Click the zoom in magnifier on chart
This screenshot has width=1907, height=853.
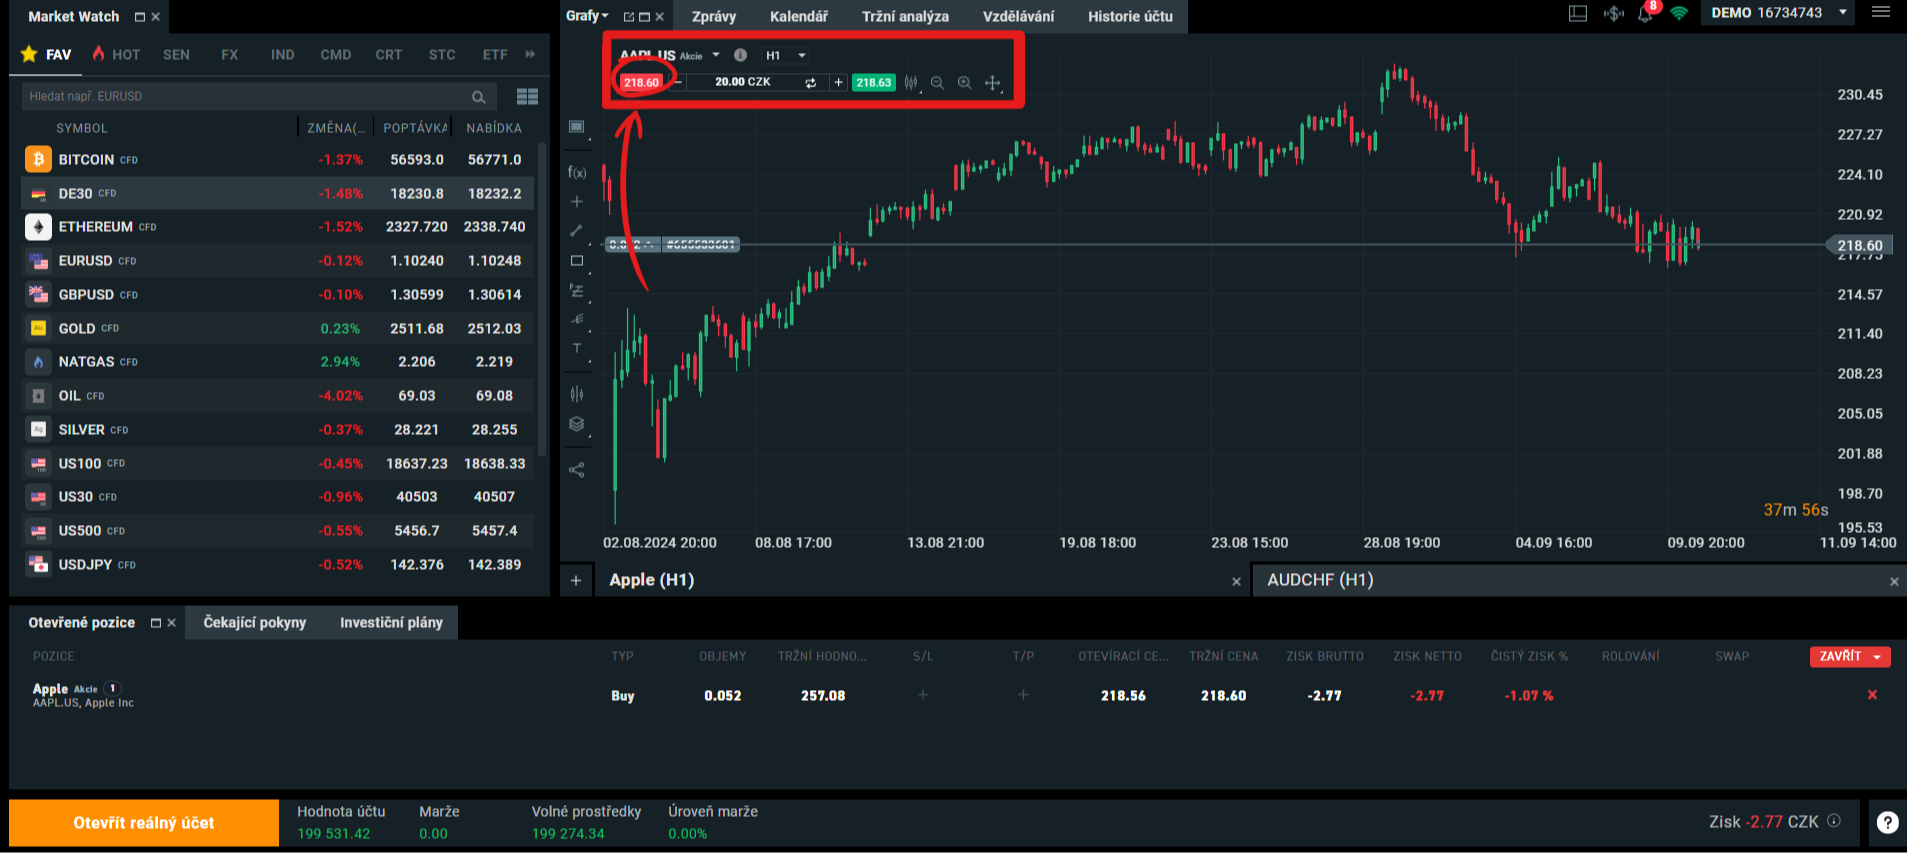pyautogui.click(x=964, y=83)
